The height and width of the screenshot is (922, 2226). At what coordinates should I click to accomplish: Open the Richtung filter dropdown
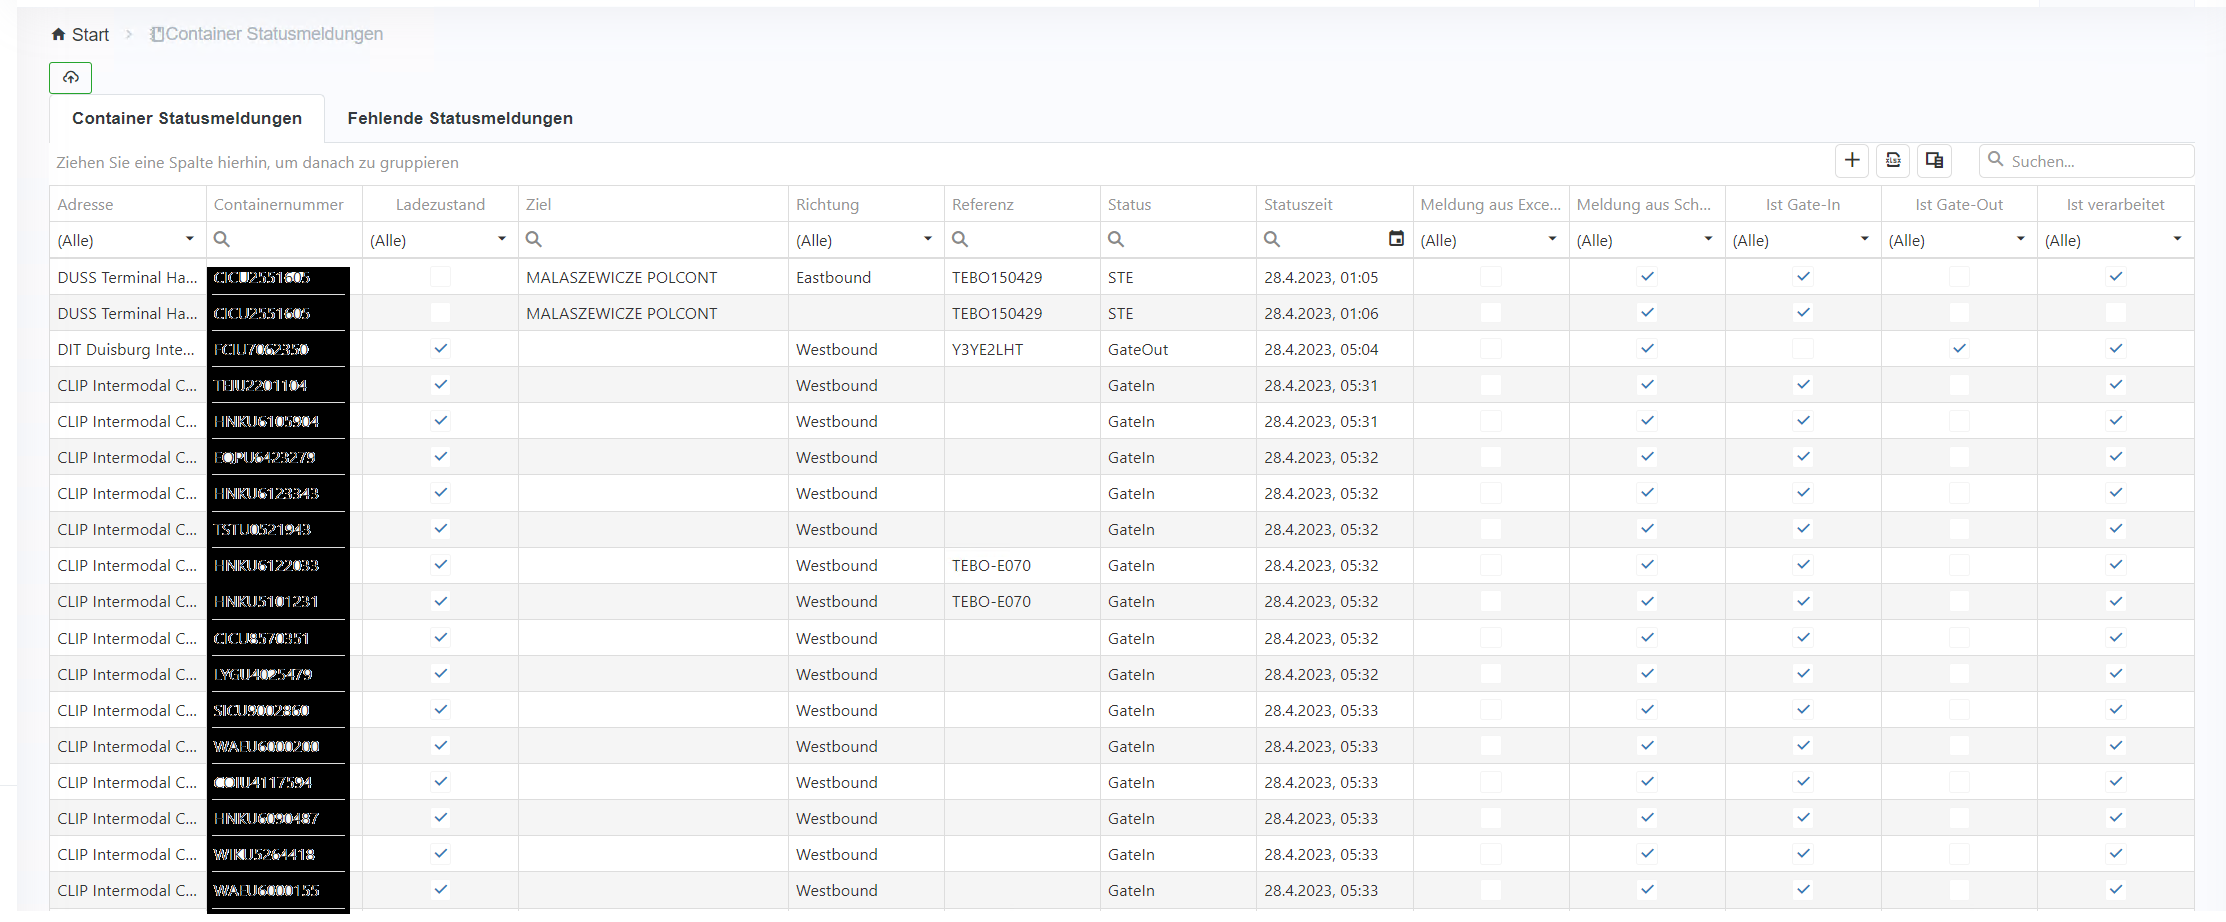(927, 239)
